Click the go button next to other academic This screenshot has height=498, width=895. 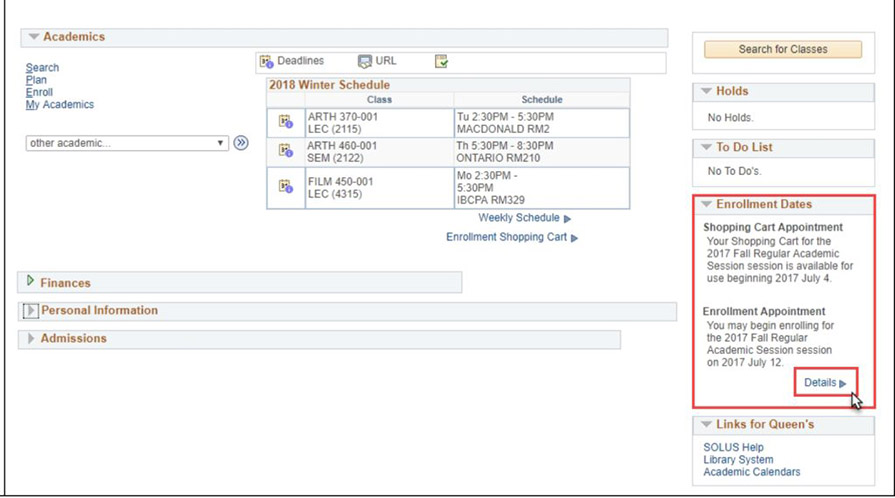pos(241,143)
